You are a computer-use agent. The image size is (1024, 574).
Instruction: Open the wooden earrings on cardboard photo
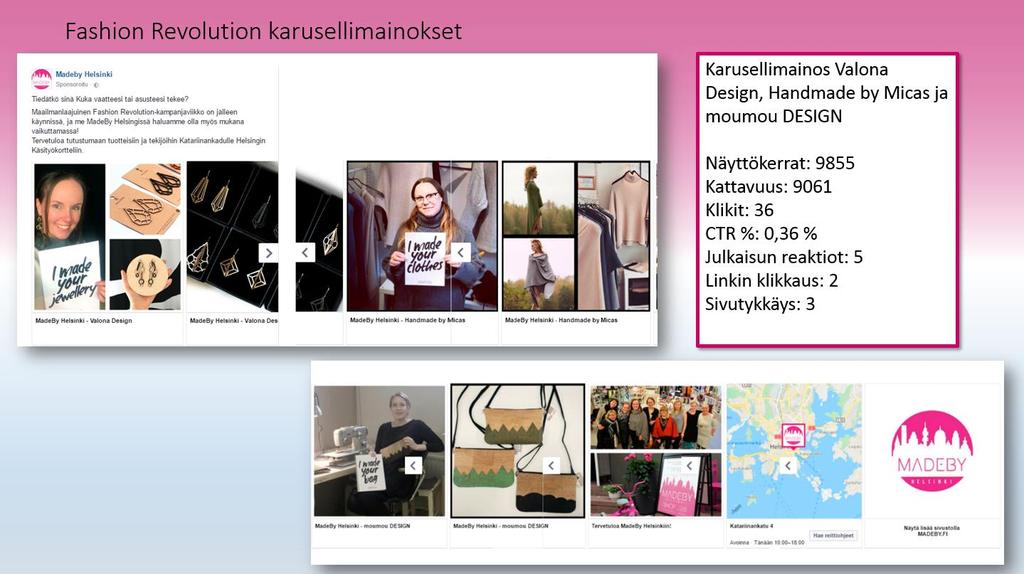point(144,199)
